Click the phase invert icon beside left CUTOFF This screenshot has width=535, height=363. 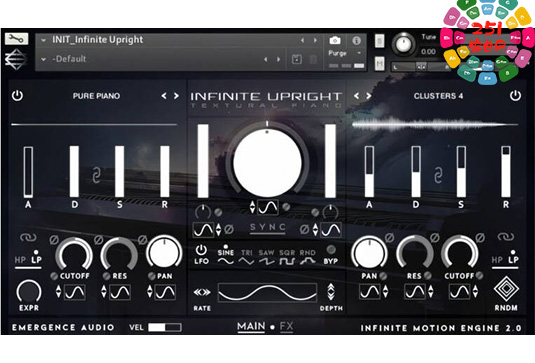click(54, 240)
